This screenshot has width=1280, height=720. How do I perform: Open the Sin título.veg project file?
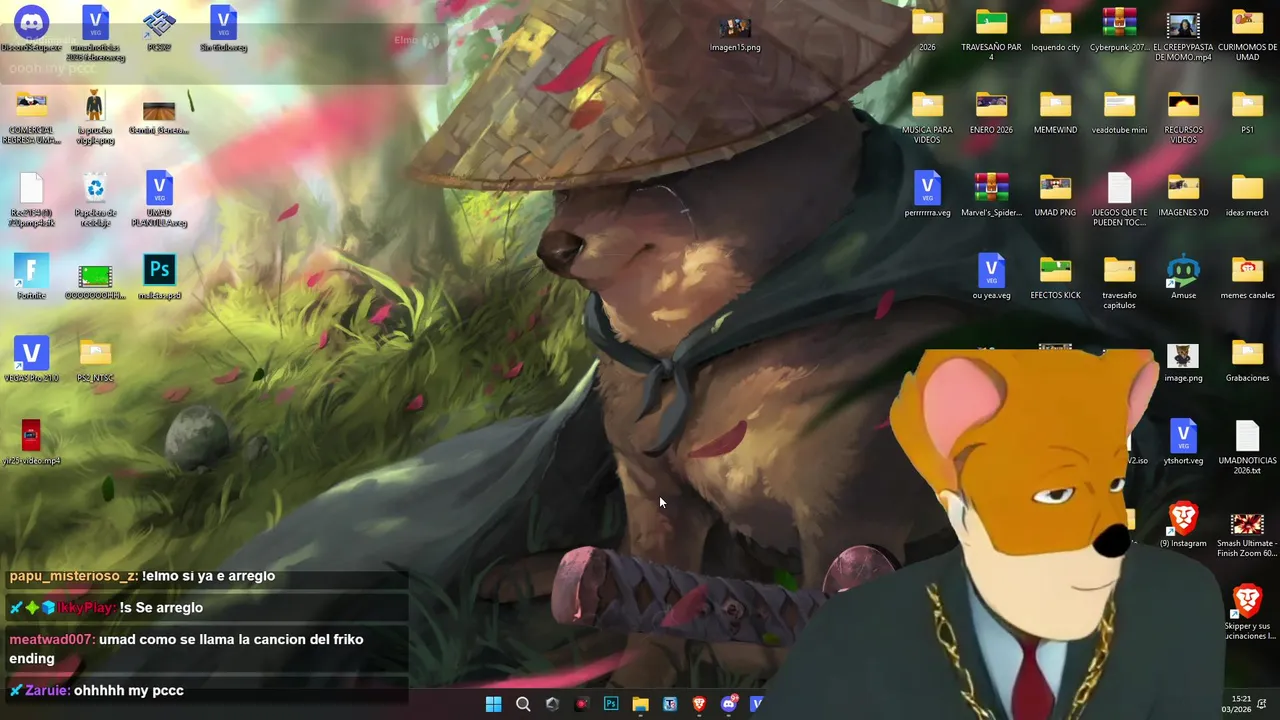223,30
